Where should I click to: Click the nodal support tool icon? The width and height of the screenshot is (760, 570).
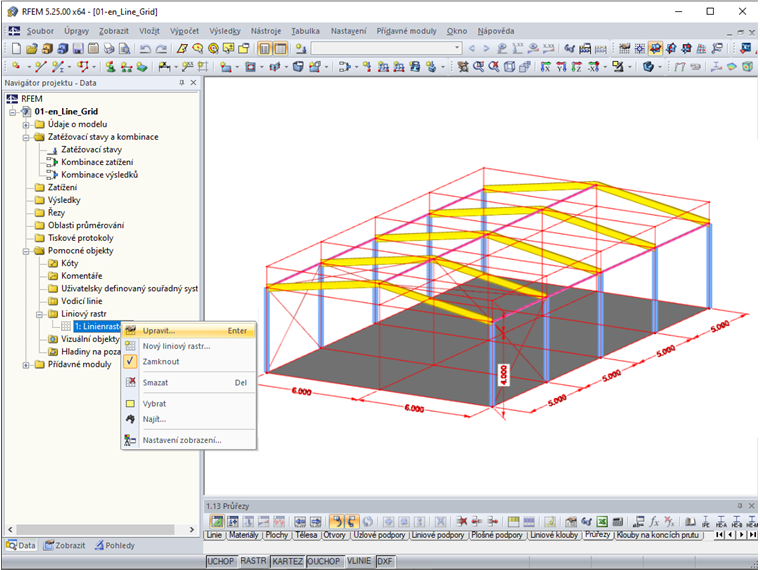[111, 67]
